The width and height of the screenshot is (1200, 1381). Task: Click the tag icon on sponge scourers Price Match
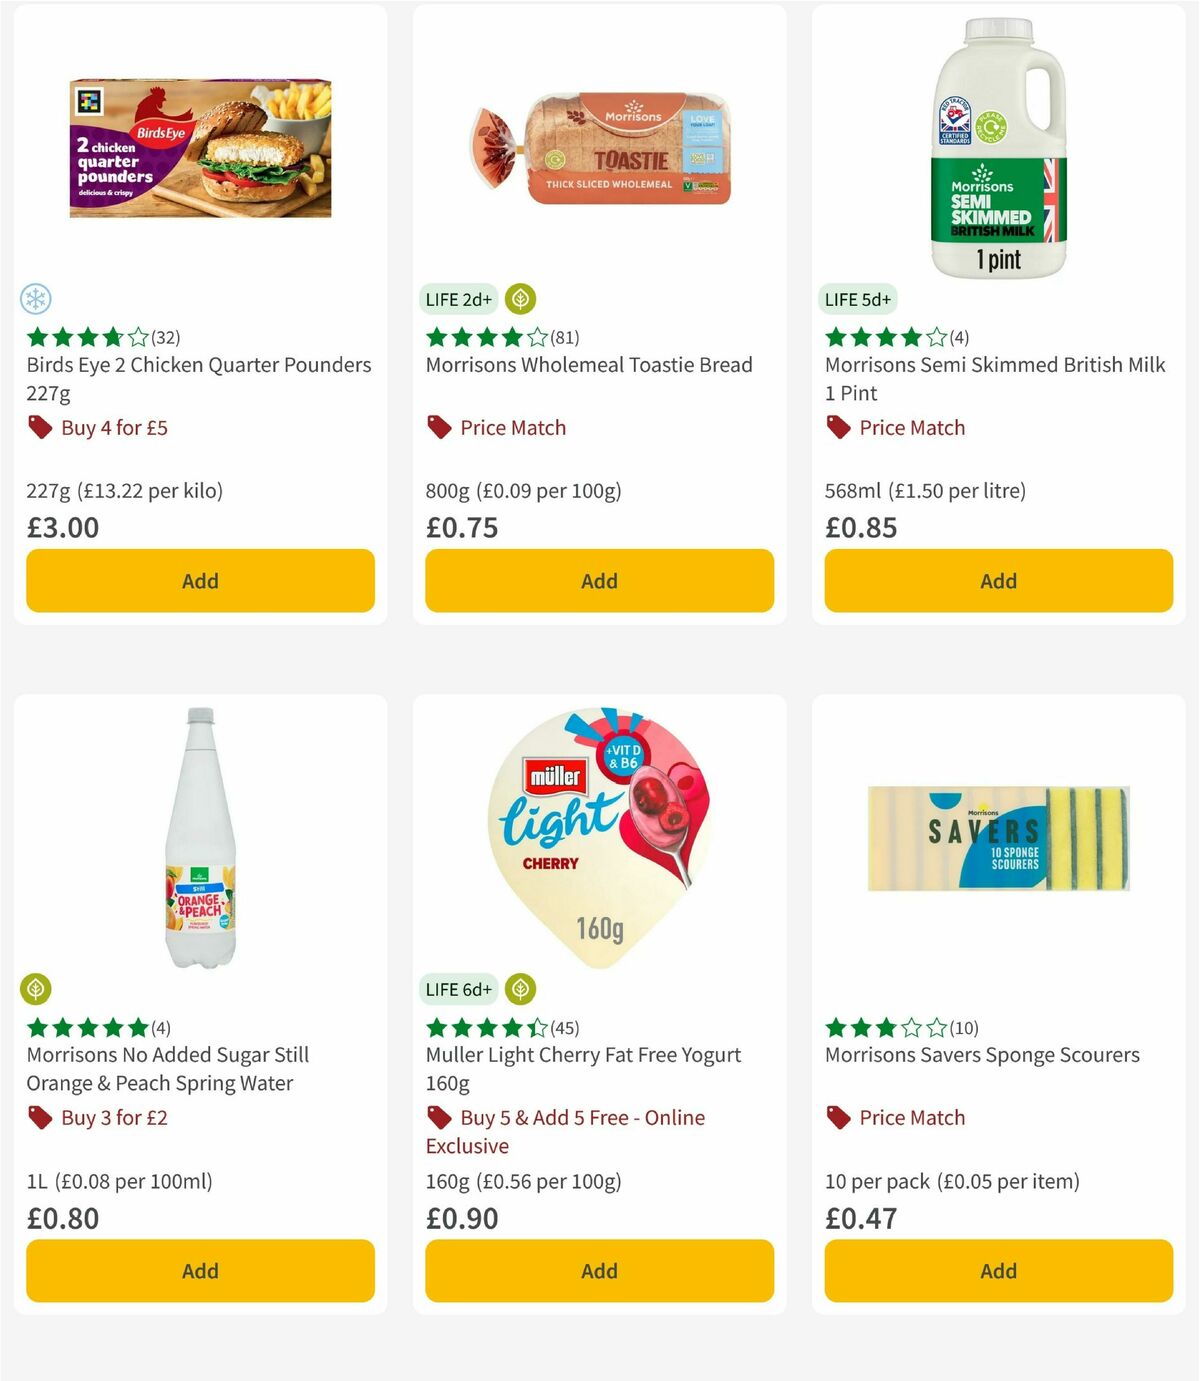(x=838, y=1117)
